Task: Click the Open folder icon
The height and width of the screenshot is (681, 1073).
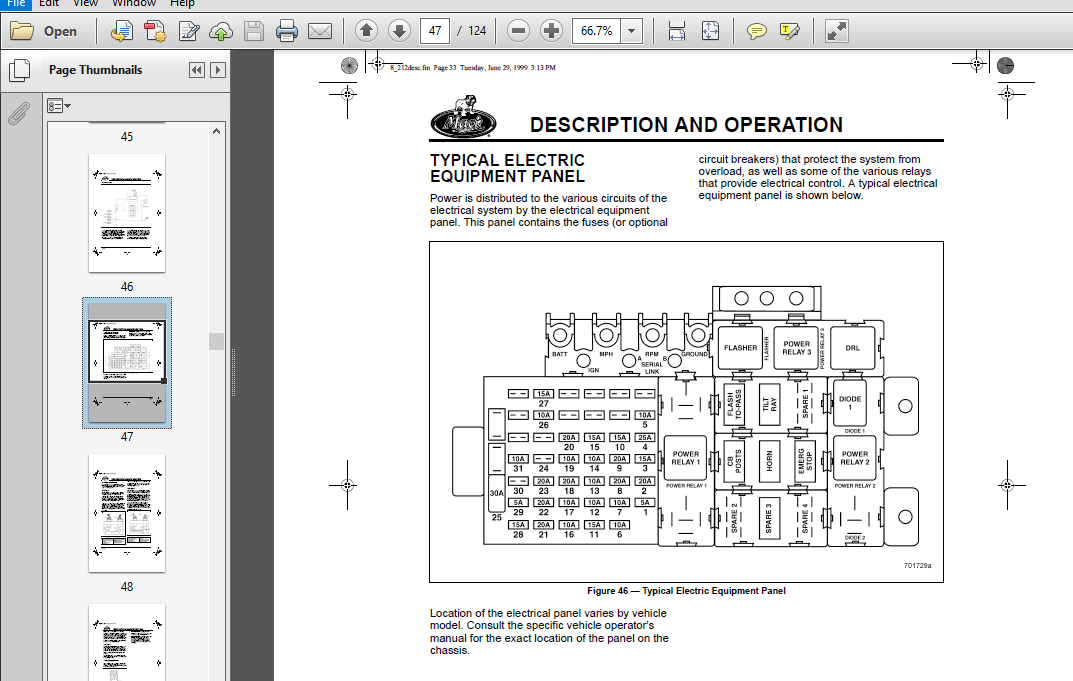Action: [x=21, y=31]
